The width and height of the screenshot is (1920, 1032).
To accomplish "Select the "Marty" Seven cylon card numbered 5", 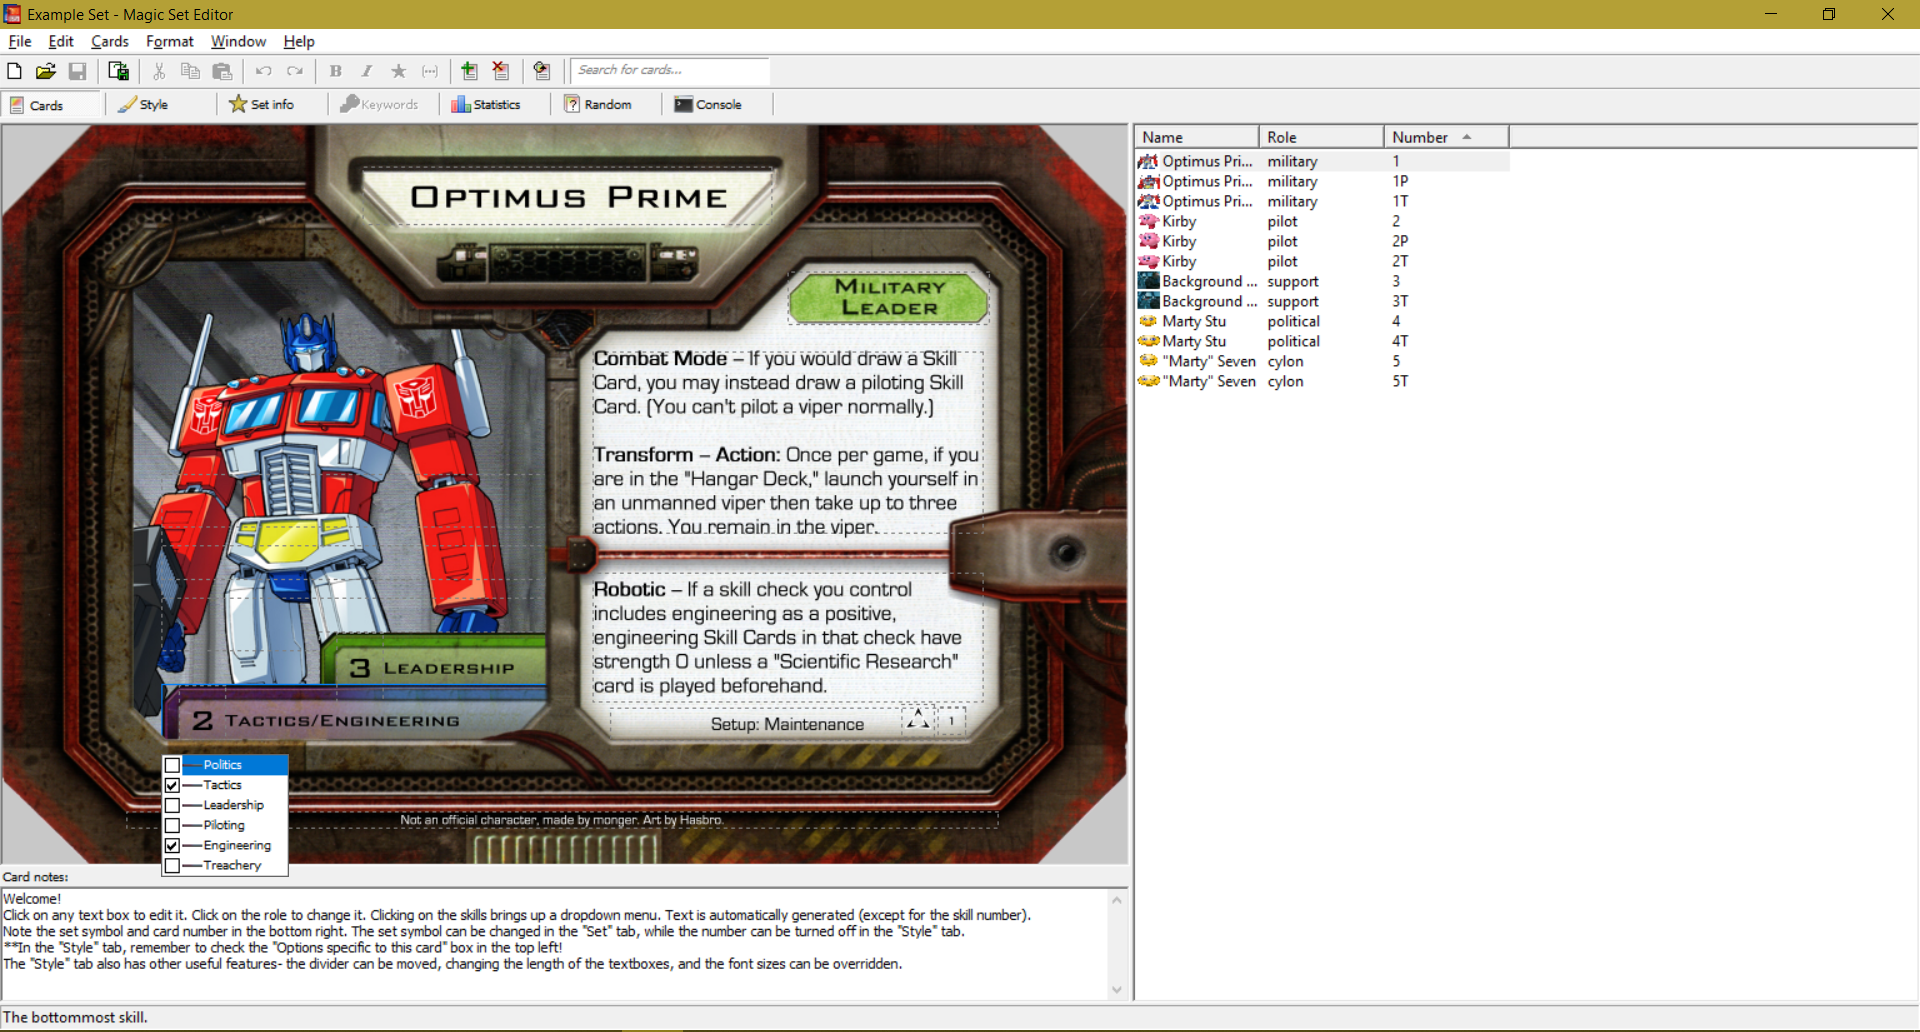I will click(x=1321, y=361).
